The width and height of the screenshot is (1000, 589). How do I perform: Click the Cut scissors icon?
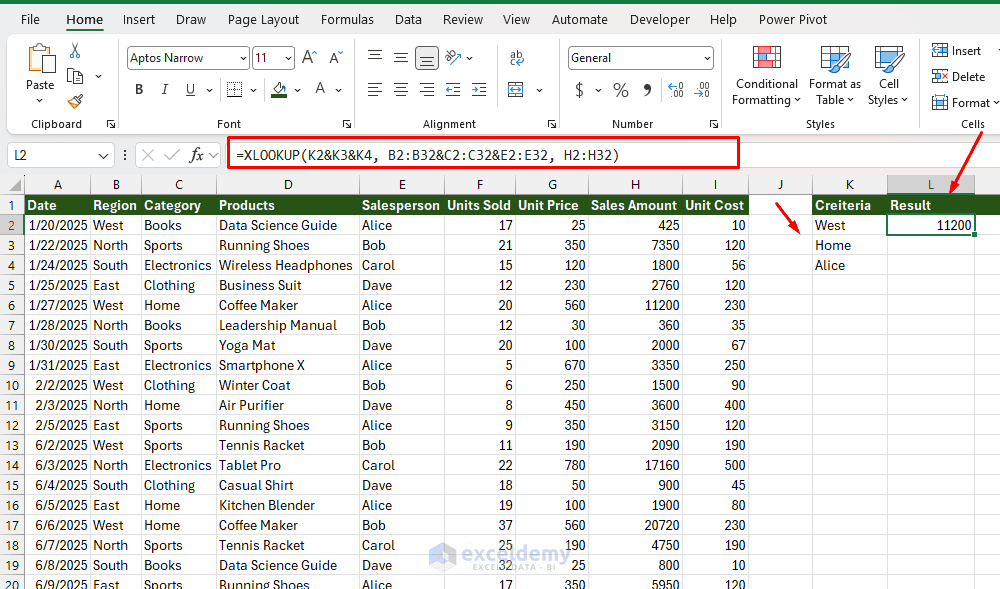coord(75,51)
